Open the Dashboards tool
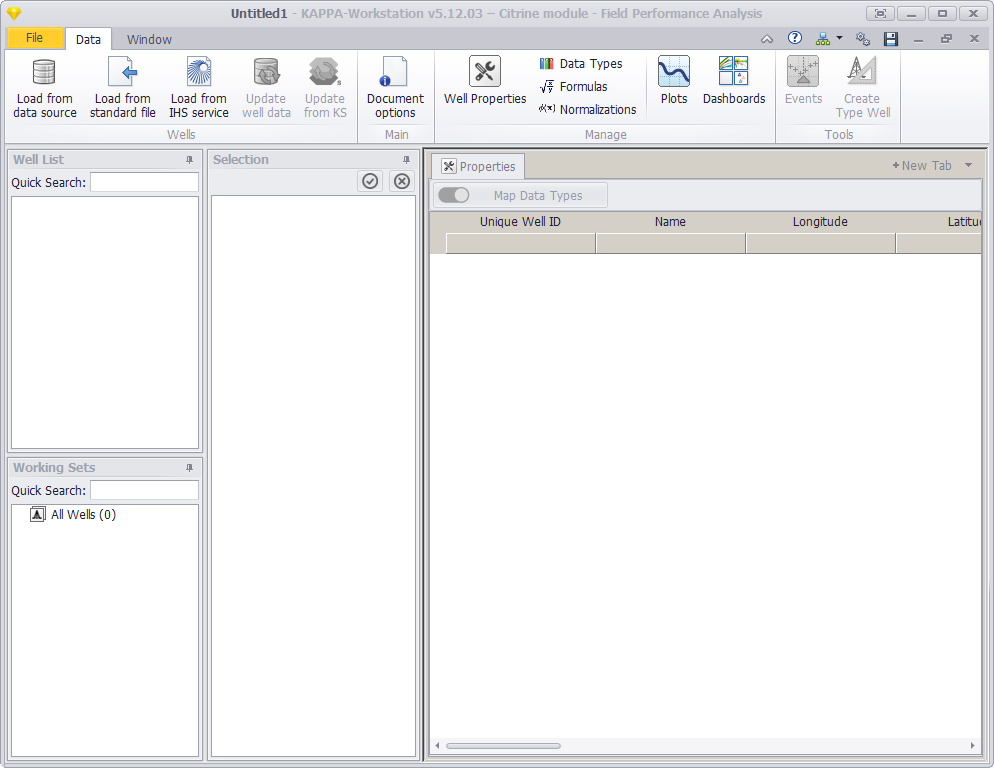Image resolution: width=994 pixels, height=768 pixels. pos(733,81)
